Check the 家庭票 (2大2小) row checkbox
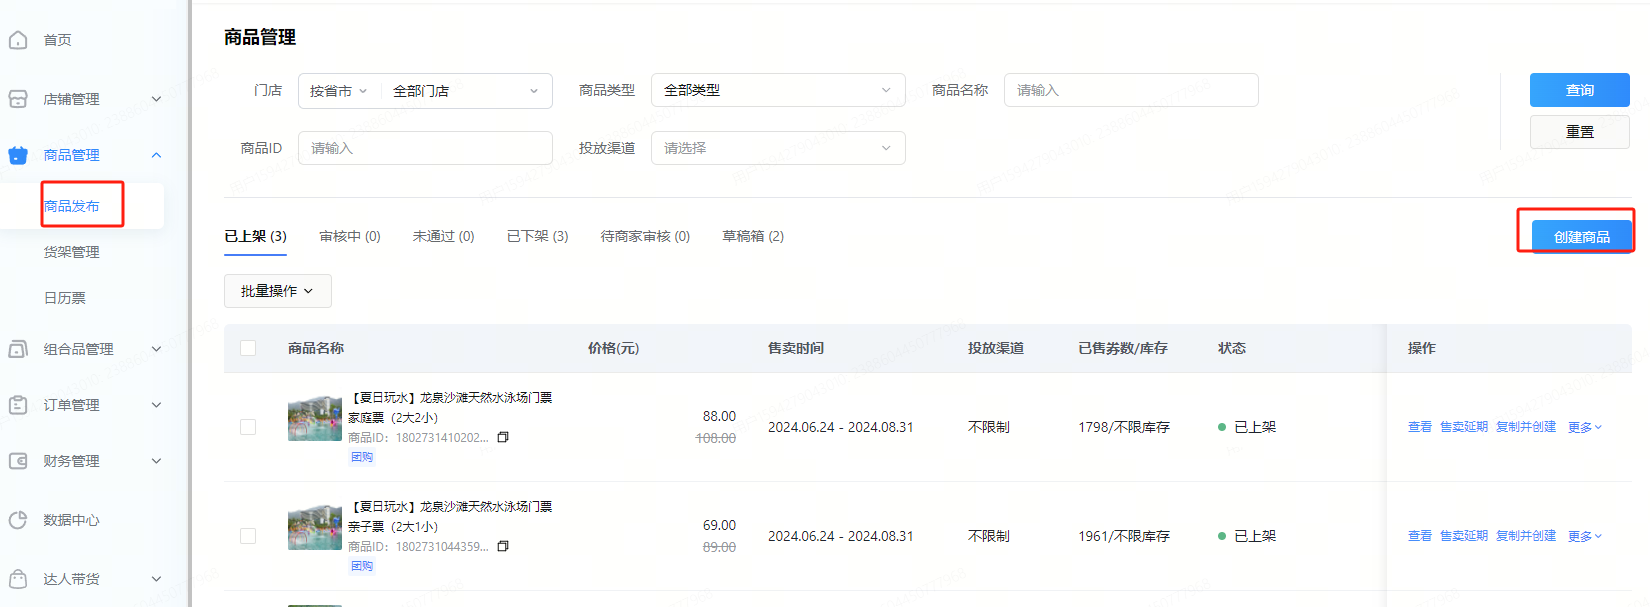This screenshot has width=1650, height=607. [248, 427]
